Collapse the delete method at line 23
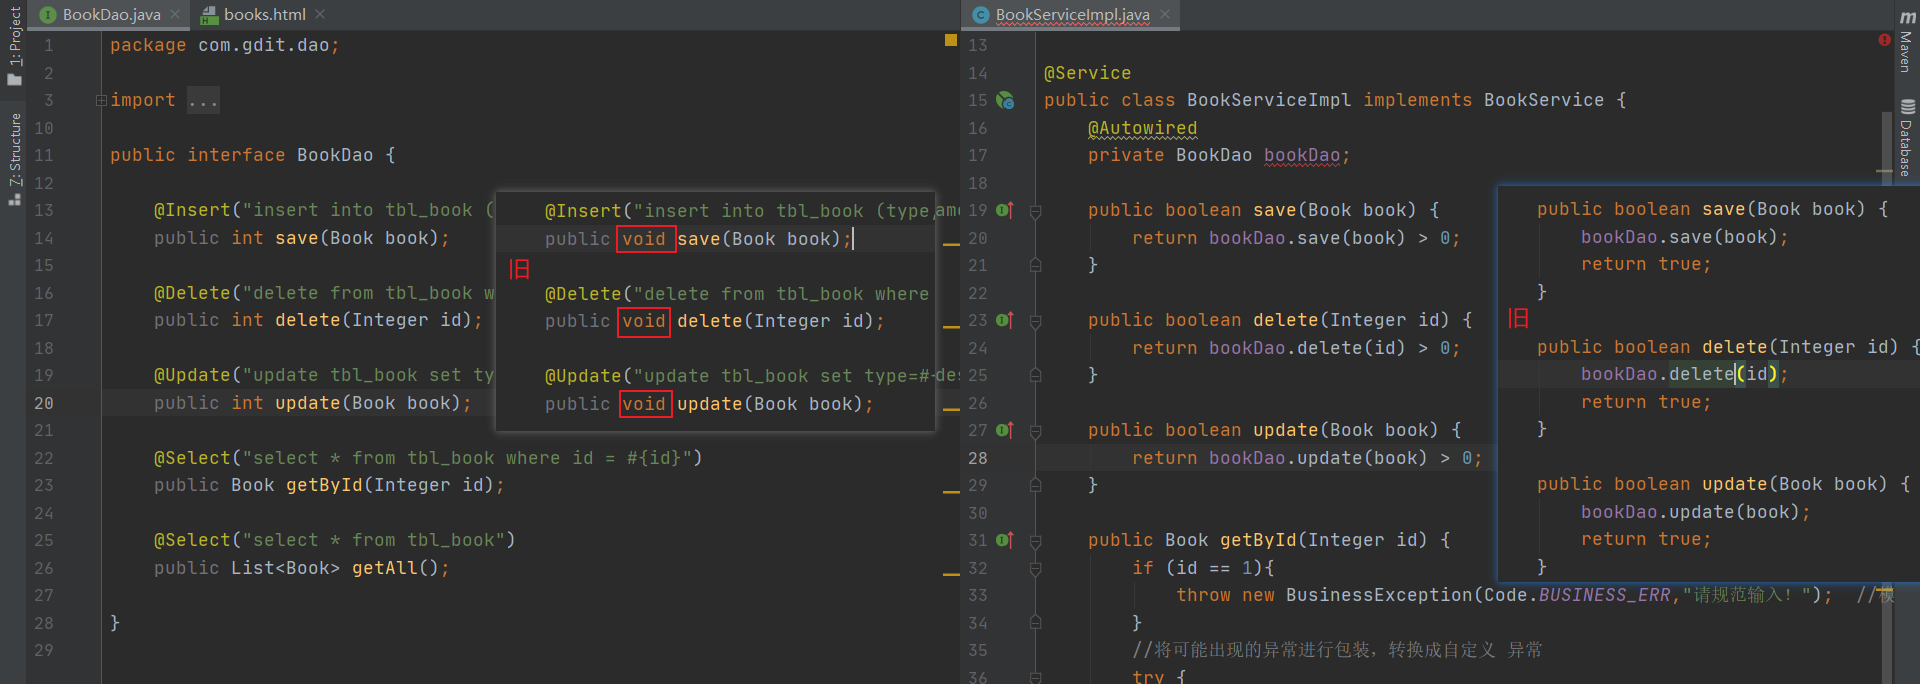Image resolution: width=1920 pixels, height=684 pixels. pos(1036,321)
